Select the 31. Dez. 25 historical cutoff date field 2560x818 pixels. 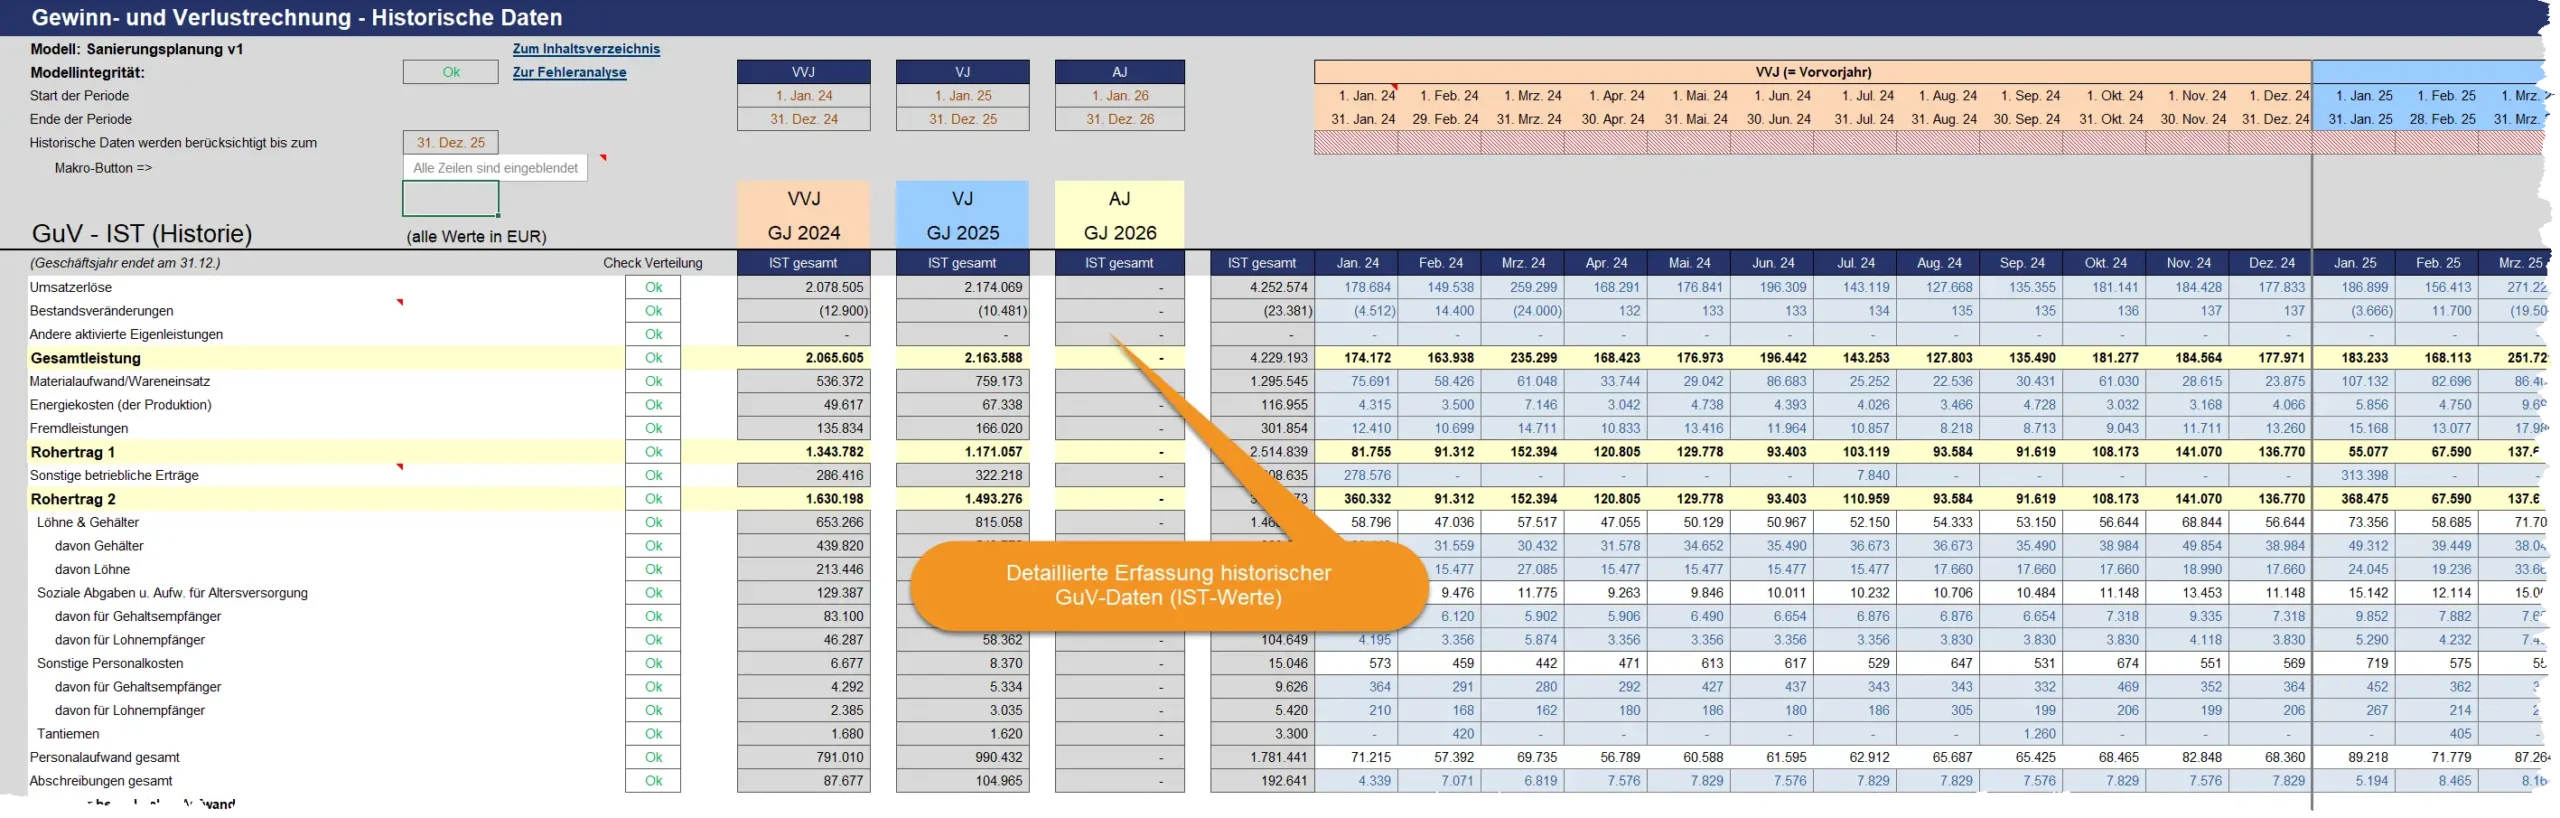(x=450, y=143)
